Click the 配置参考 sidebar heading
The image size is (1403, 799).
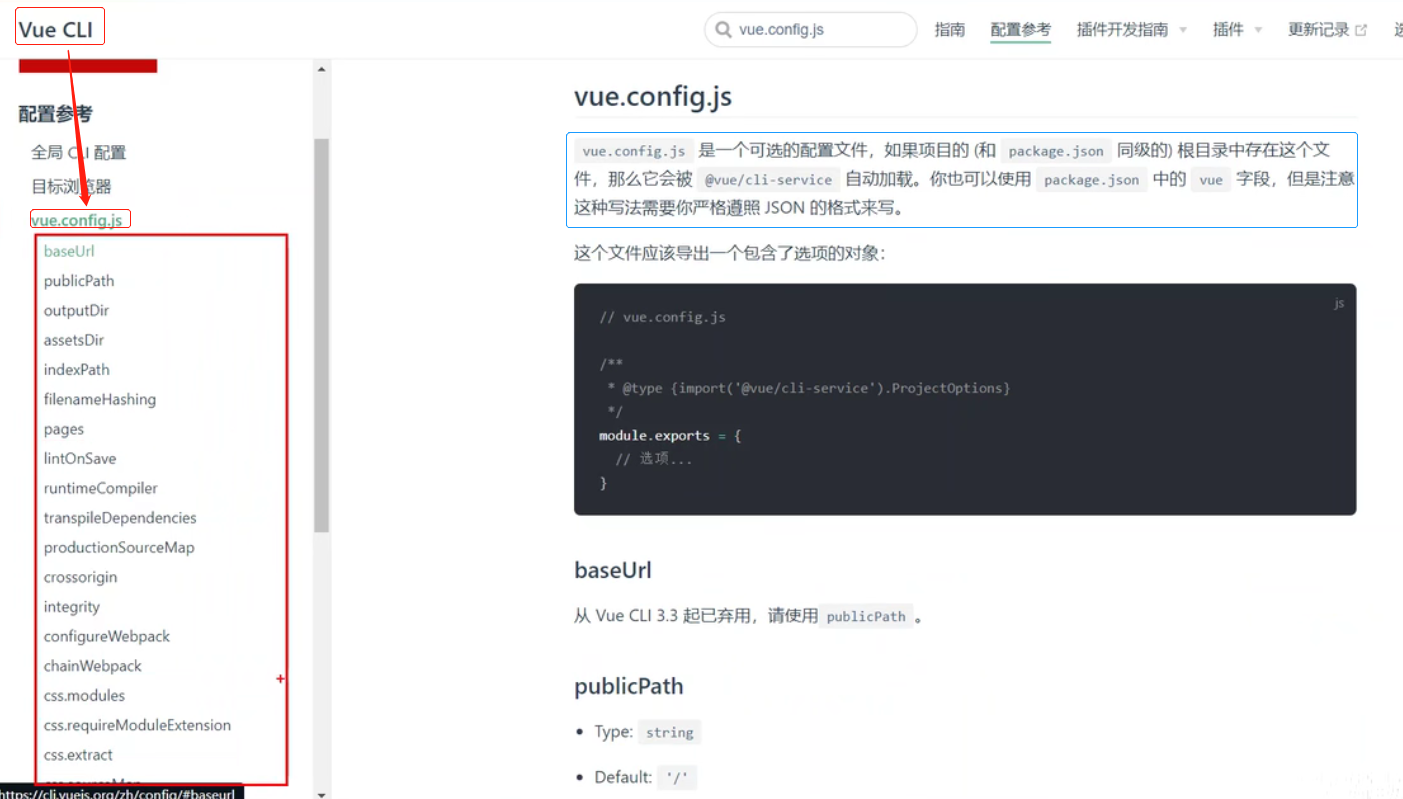pyautogui.click(x=55, y=115)
